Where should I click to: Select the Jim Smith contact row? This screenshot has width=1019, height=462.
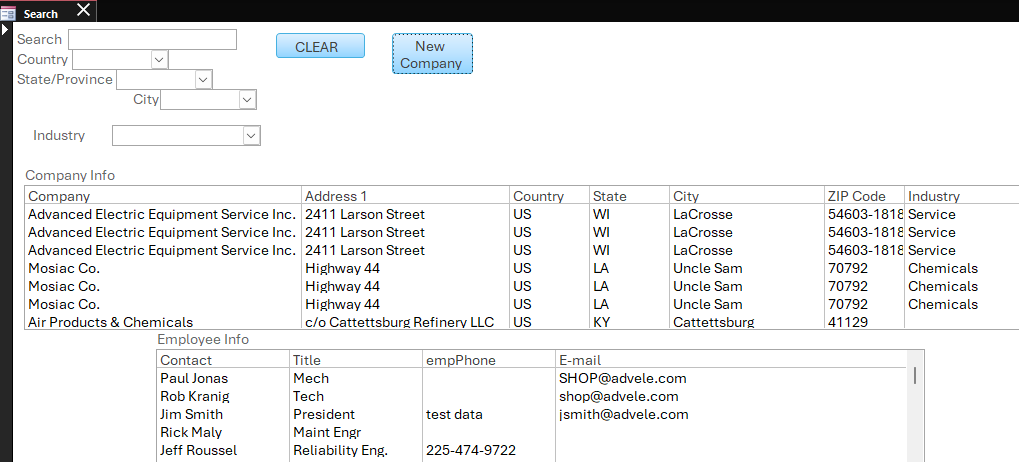[x=532, y=415]
